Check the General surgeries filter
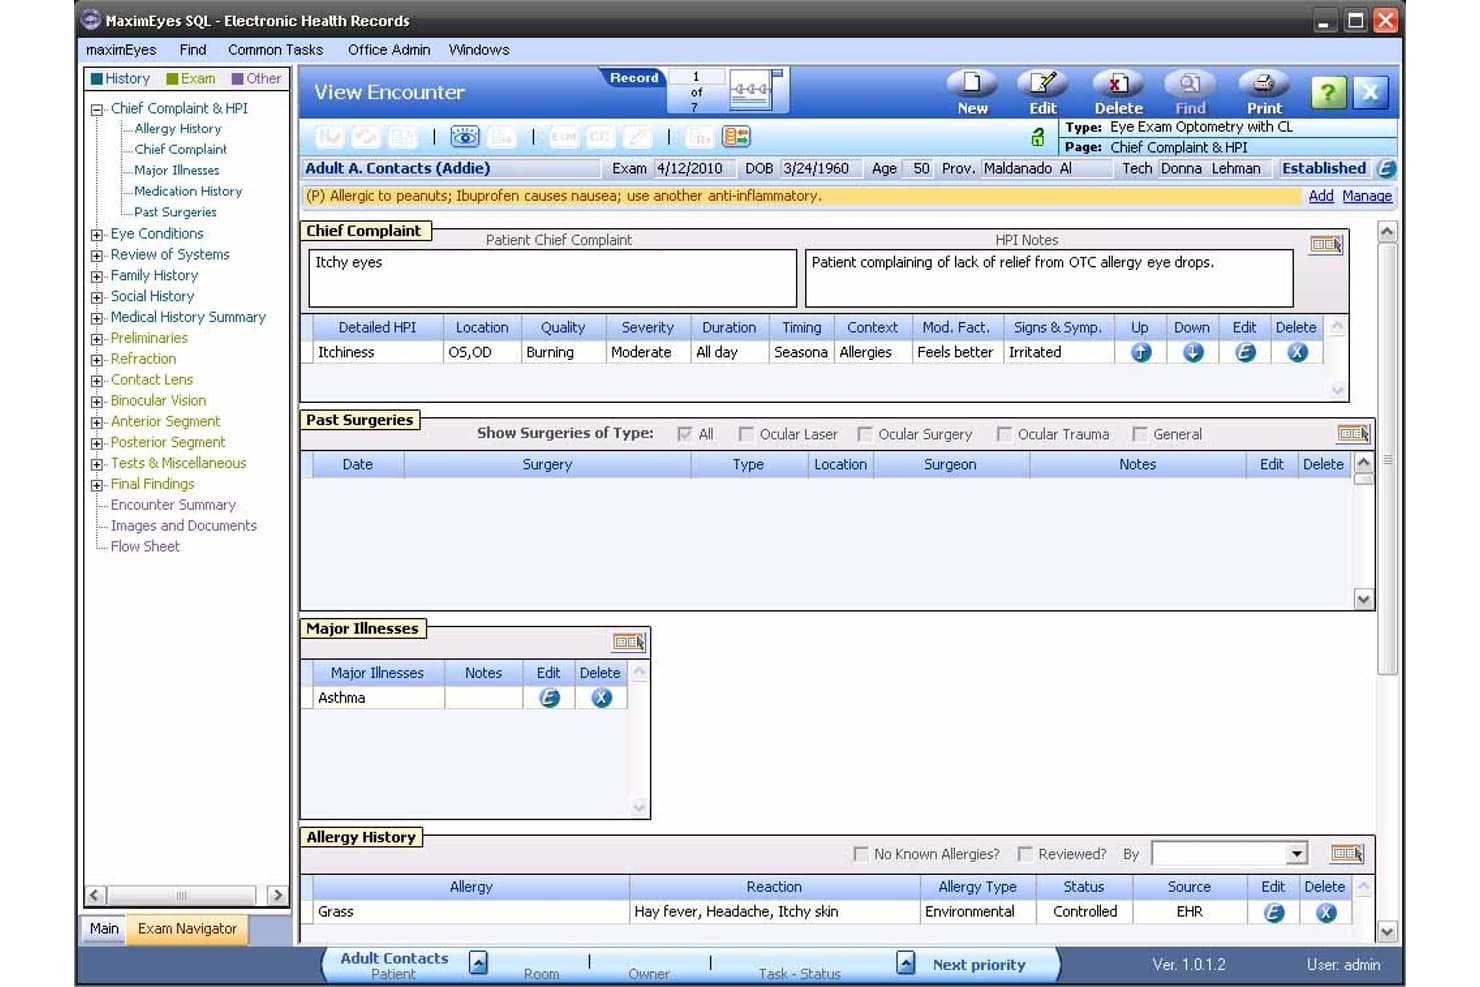The image size is (1480, 987). (1139, 434)
